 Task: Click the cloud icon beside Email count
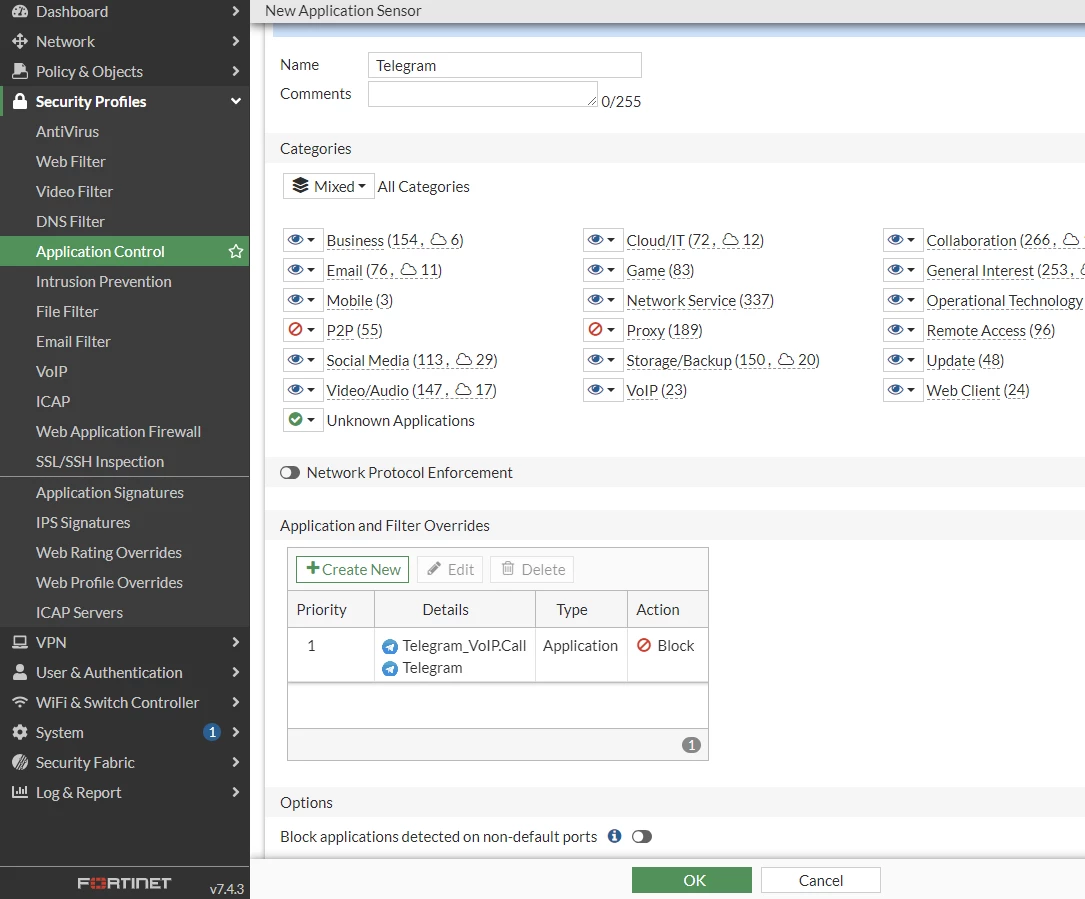(409, 269)
